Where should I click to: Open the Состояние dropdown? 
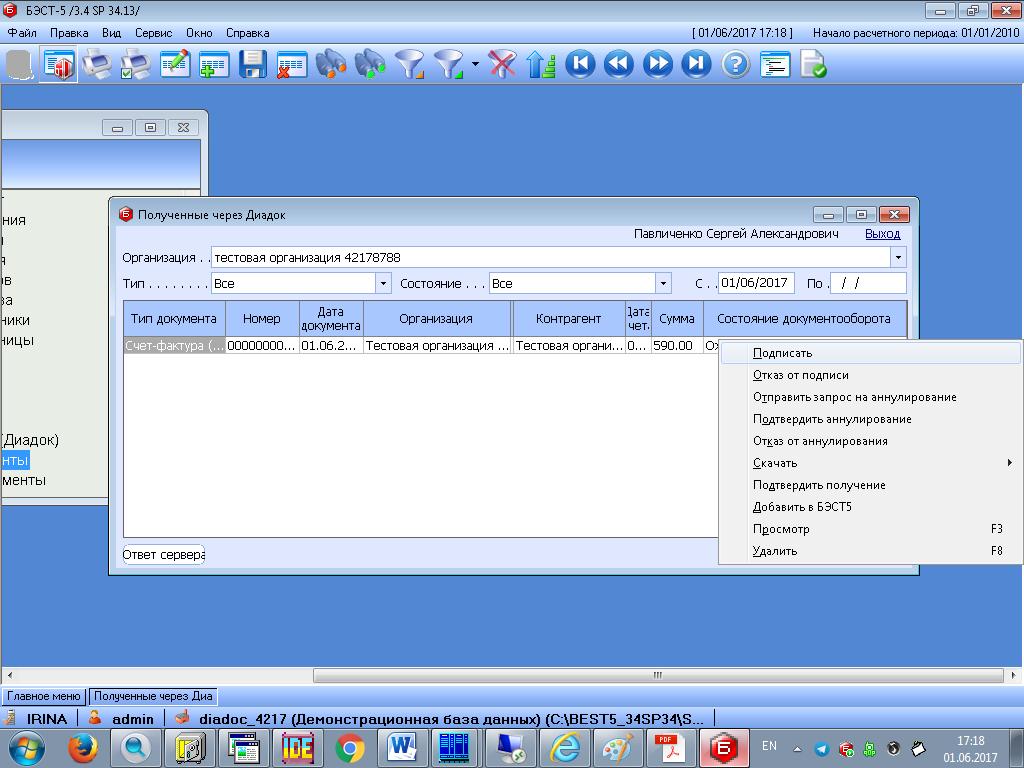click(x=664, y=283)
